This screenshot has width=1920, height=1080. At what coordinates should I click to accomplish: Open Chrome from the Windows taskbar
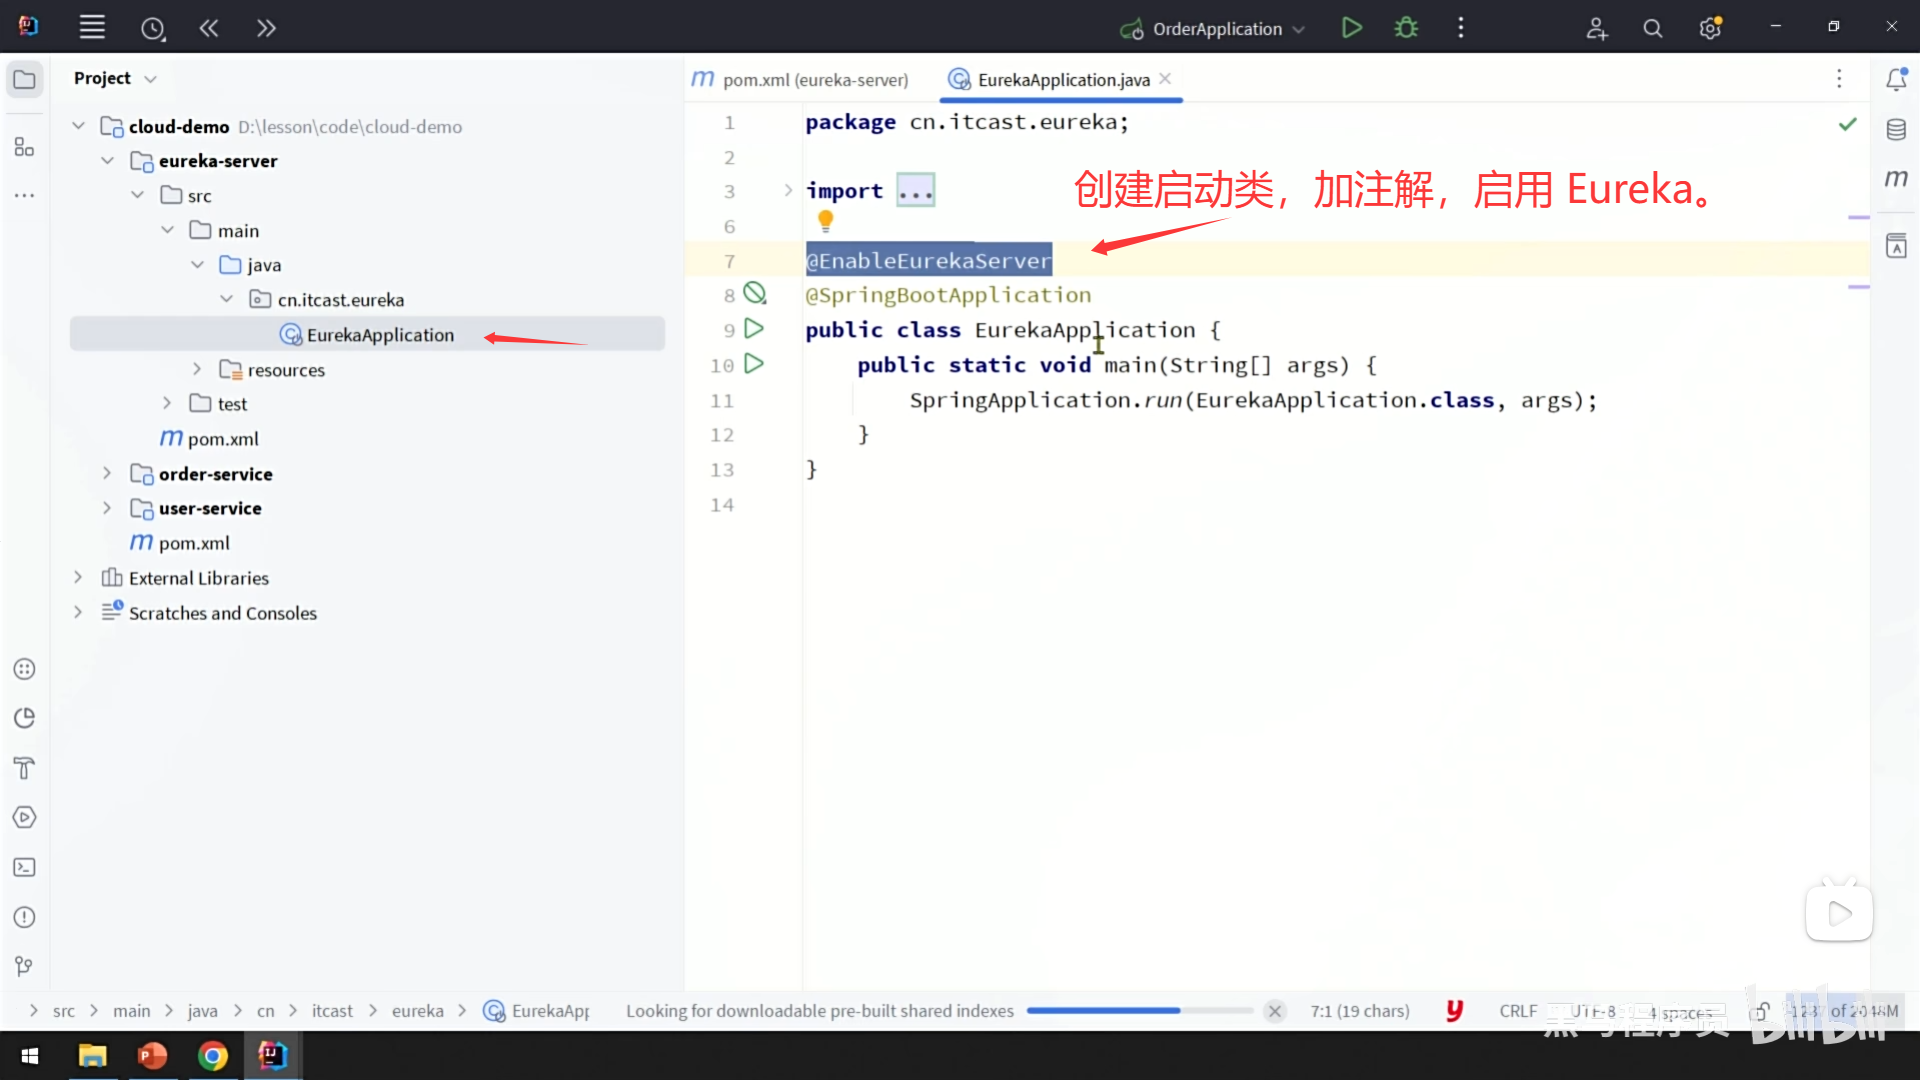click(x=212, y=1055)
